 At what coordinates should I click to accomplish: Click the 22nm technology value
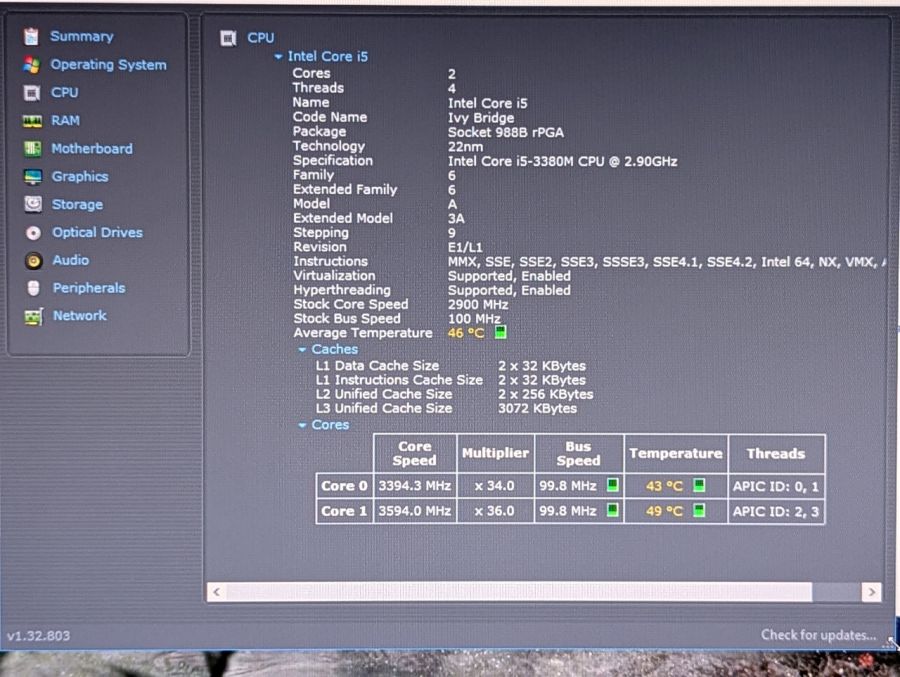(465, 146)
